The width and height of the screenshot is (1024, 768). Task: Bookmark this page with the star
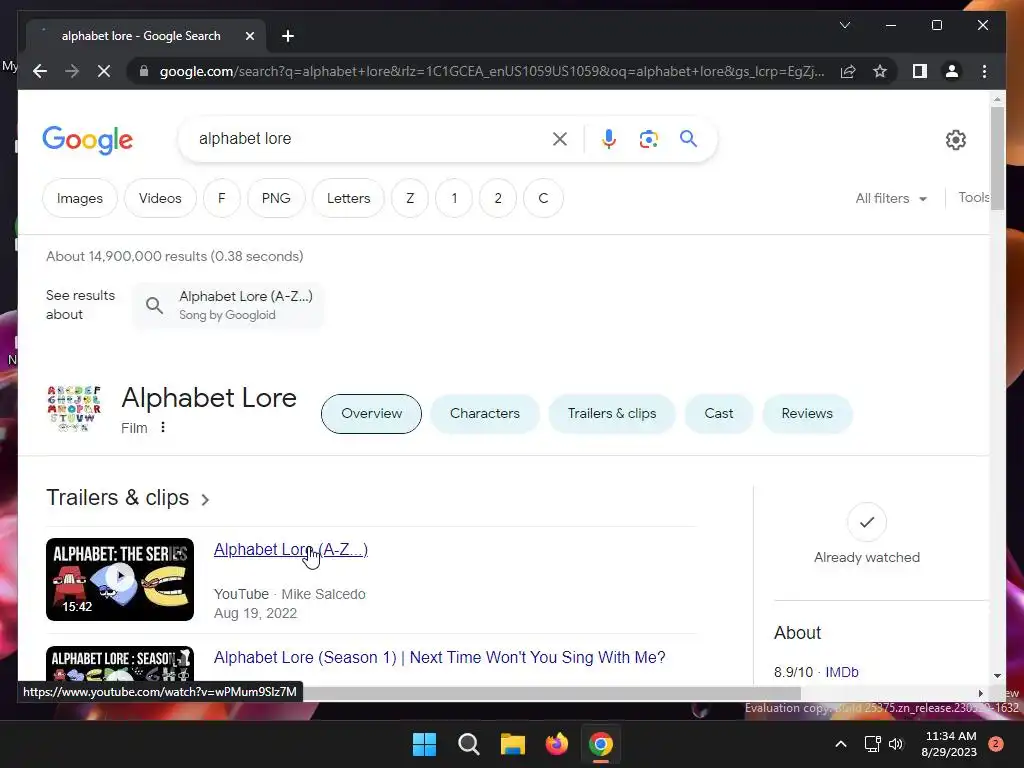[880, 71]
